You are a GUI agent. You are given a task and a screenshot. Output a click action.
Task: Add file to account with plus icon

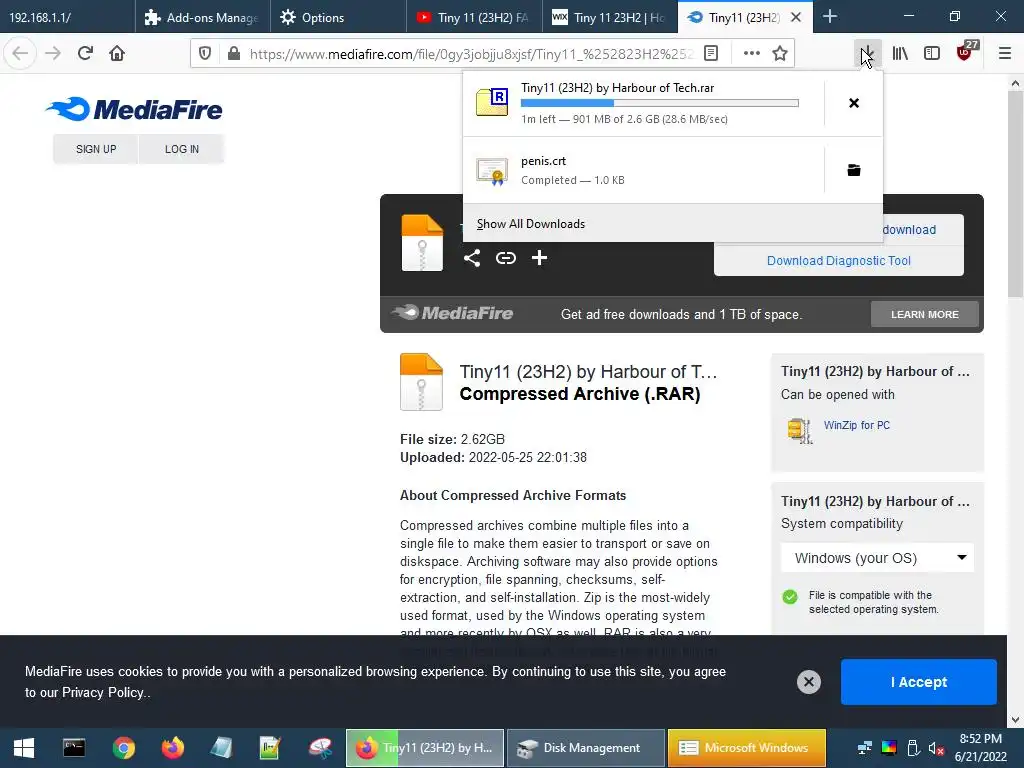click(x=539, y=258)
